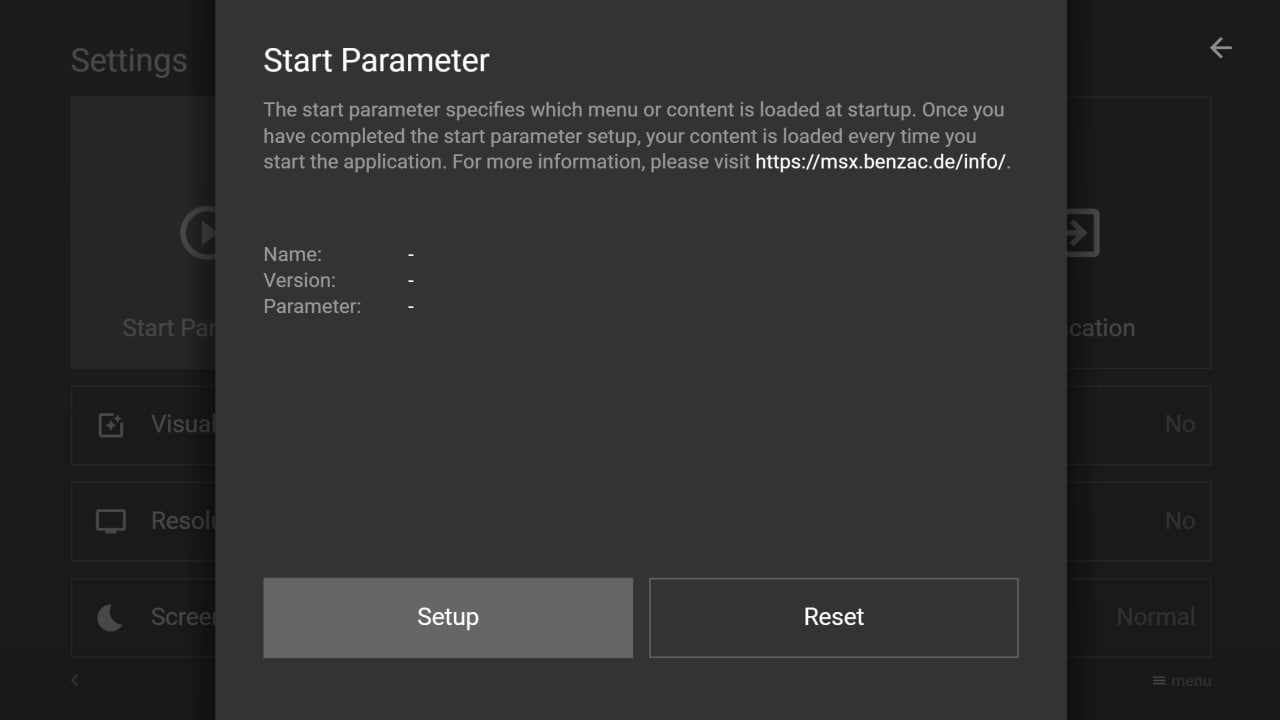Click the Name field label
The image size is (1280, 720).
(x=292, y=255)
